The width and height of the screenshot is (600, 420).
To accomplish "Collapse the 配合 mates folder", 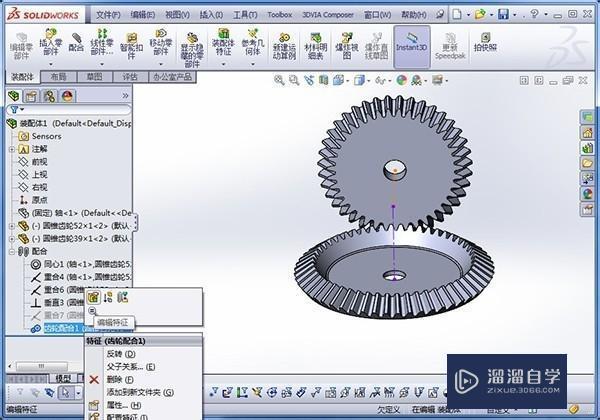I will point(12,252).
